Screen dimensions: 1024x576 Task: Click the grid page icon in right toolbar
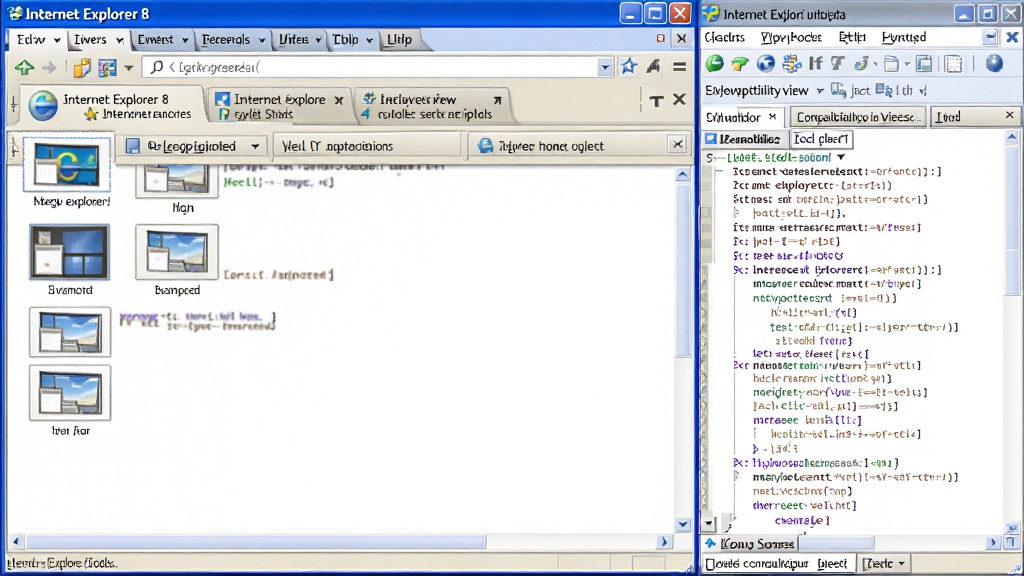click(953, 63)
